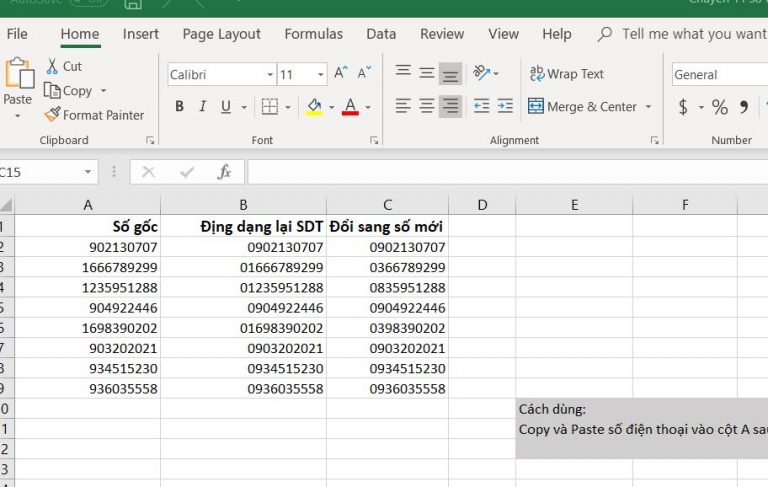Open the Name Box dropdown arrow
Image resolution: width=768 pixels, height=487 pixels.
[88, 172]
